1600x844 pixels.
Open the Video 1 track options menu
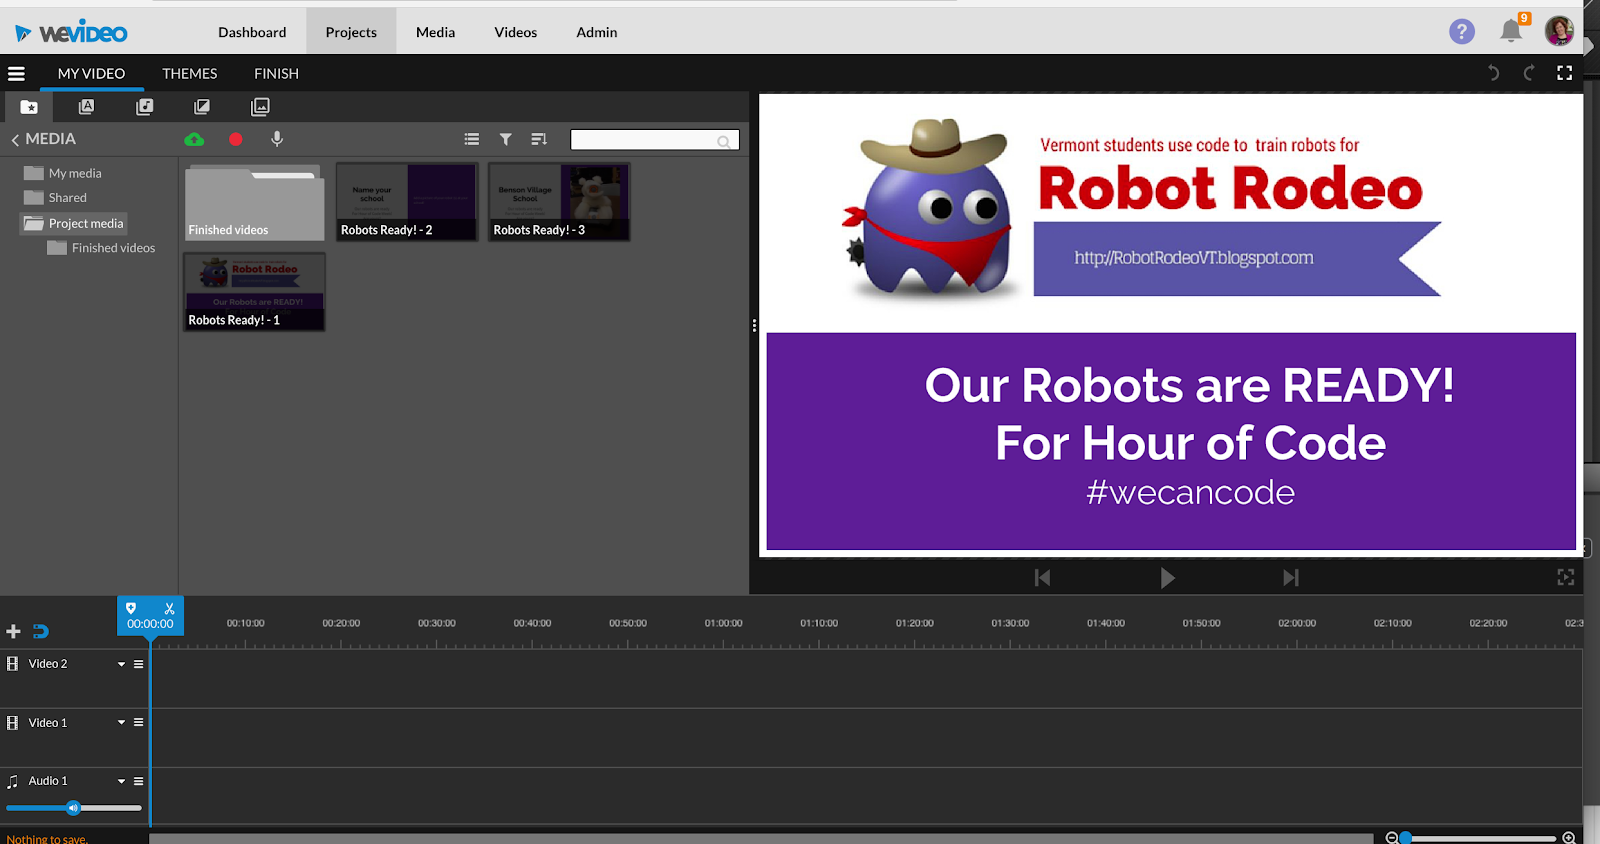pos(139,722)
